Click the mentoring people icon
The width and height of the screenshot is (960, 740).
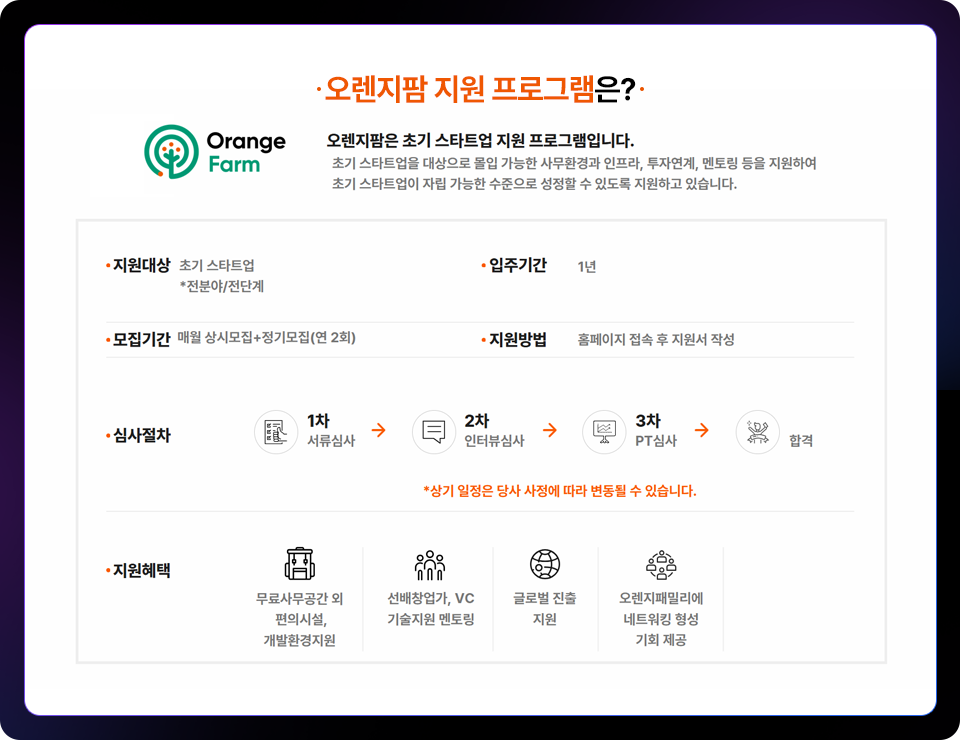[430, 561]
